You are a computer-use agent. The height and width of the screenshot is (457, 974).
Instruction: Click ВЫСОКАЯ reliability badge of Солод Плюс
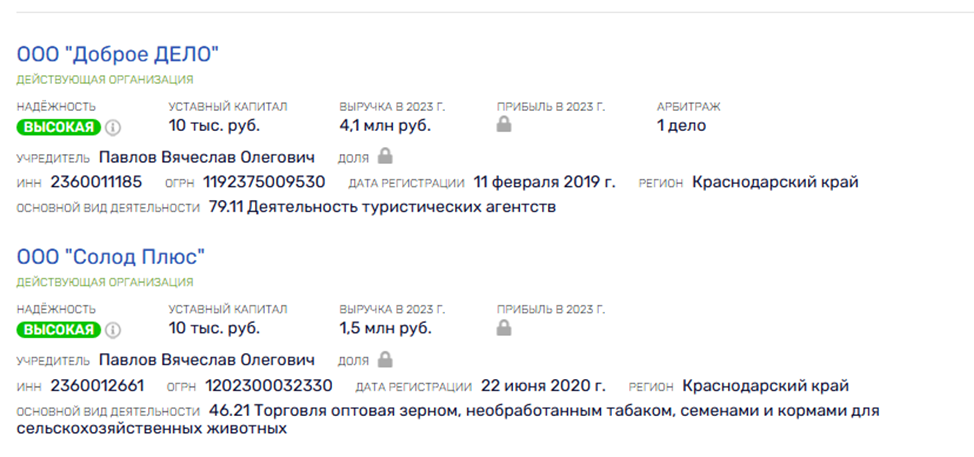pos(59,330)
